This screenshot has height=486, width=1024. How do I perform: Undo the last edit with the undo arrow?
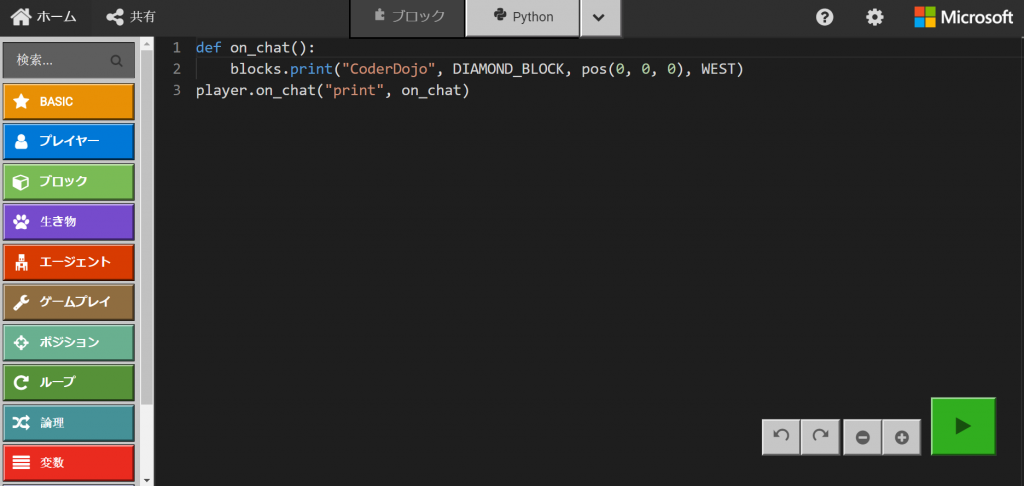pyautogui.click(x=781, y=437)
